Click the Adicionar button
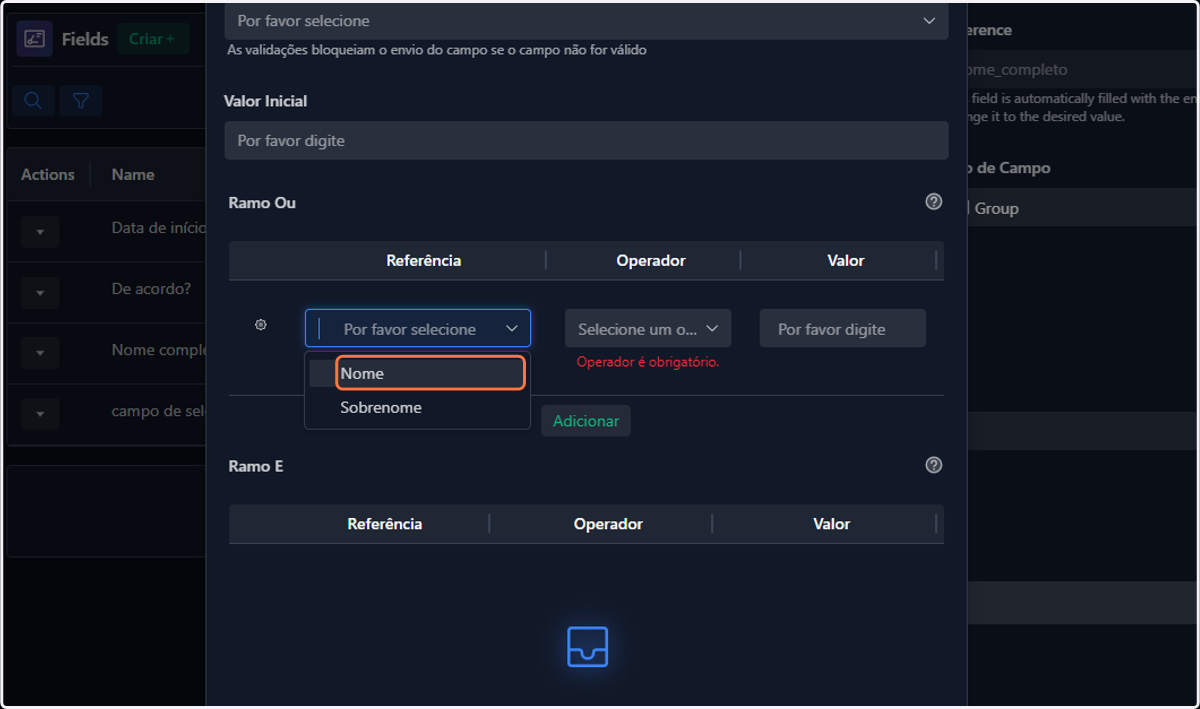Screen dimensions: 1200x709 tap(586, 421)
